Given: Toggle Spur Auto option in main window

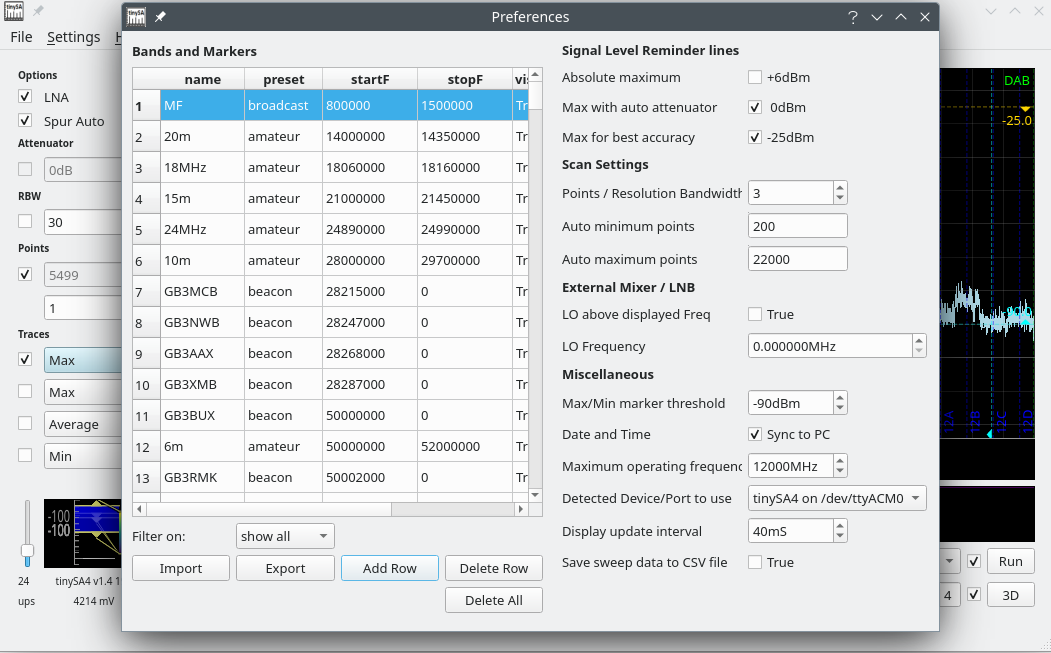Looking at the screenshot, I should click(x=25, y=121).
